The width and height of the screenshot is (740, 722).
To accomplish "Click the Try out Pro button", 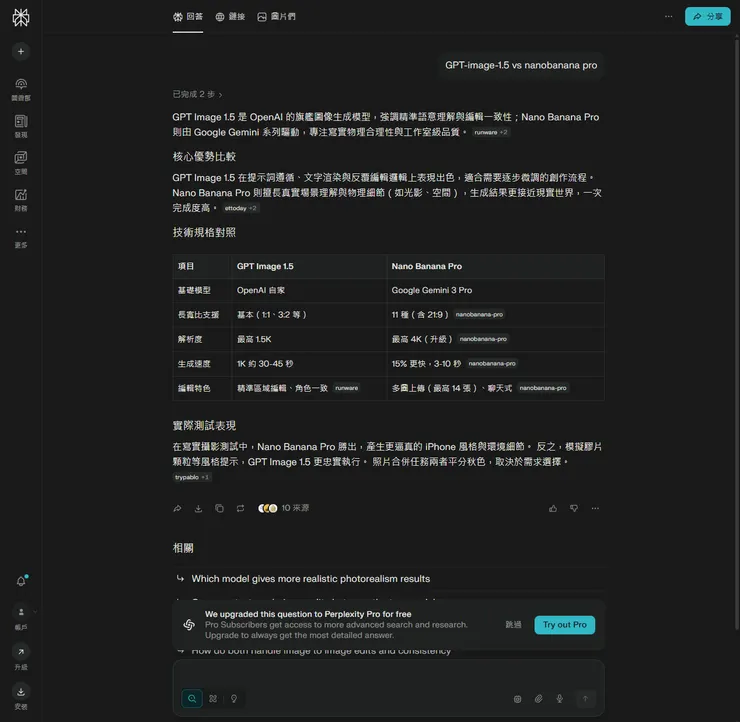I will click(x=564, y=625).
